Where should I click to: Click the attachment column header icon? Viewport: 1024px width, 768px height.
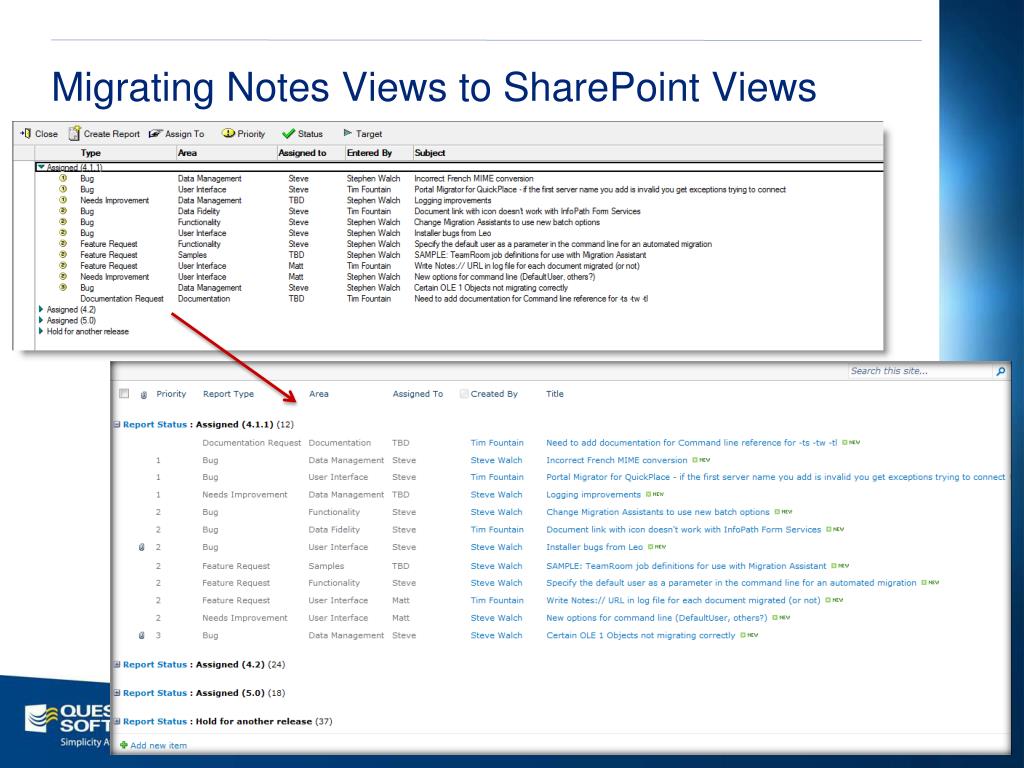tap(144, 394)
